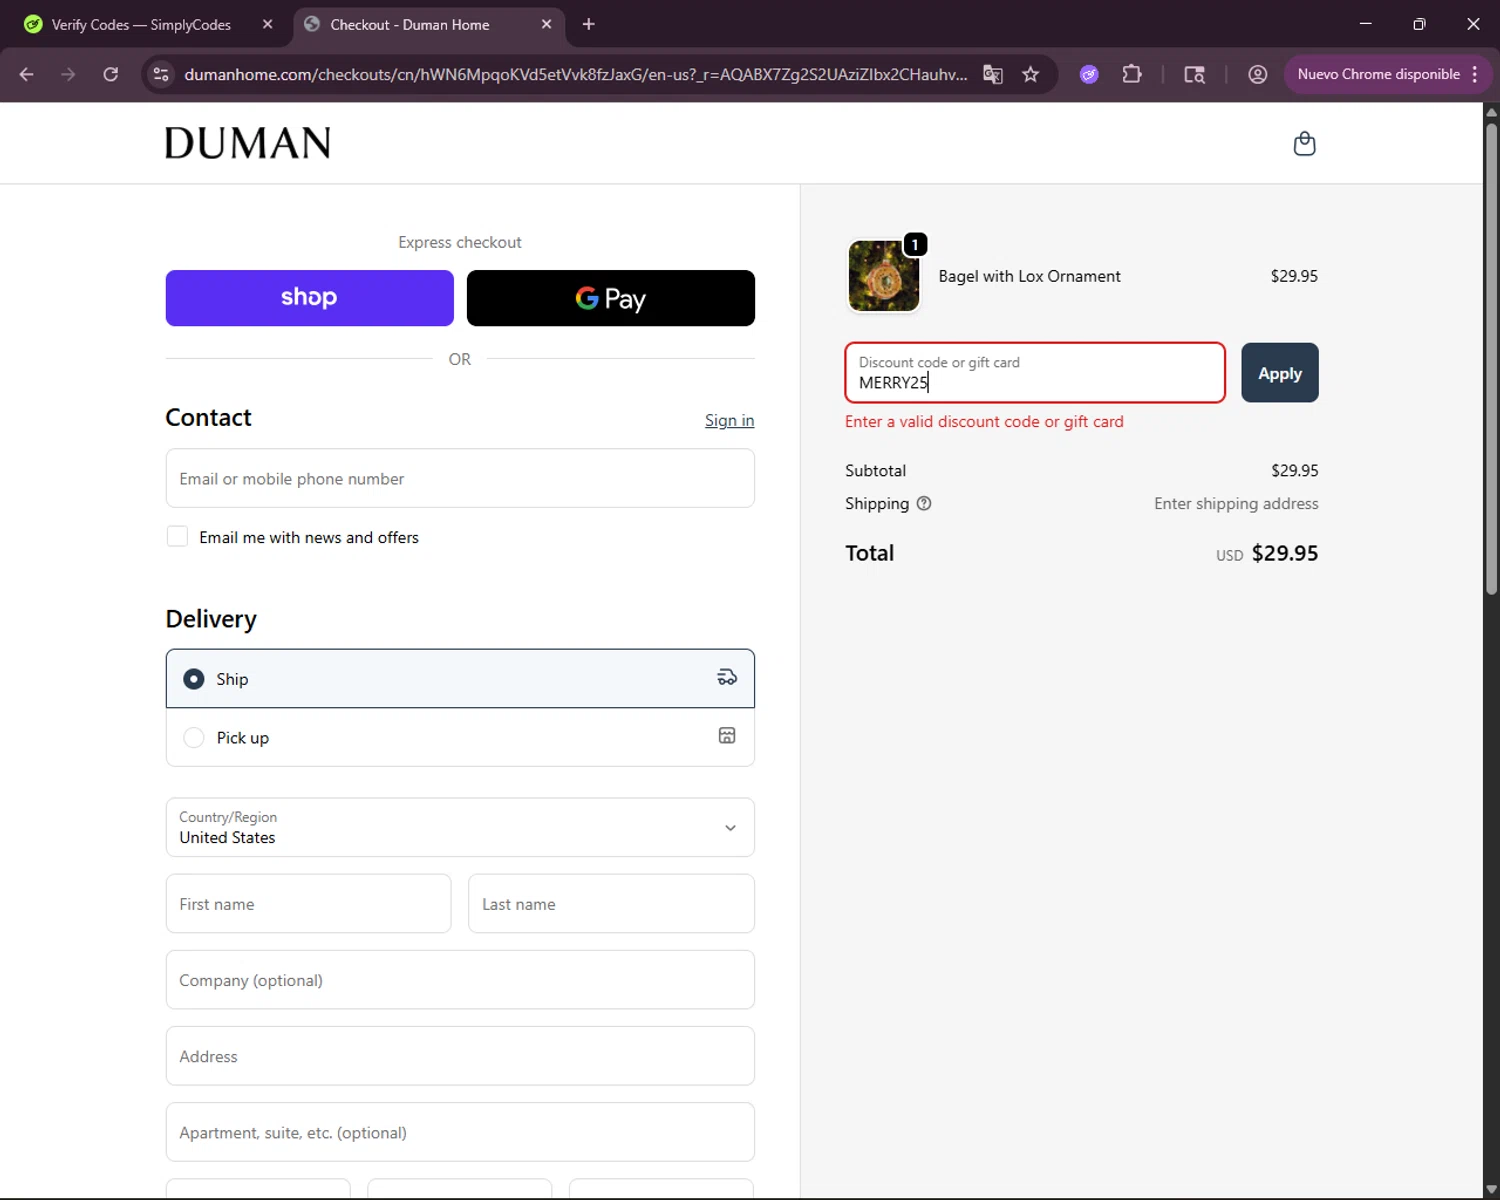The height and width of the screenshot is (1200, 1500).
Task: Click the Apply discount button
Action: [x=1280, y=373]
